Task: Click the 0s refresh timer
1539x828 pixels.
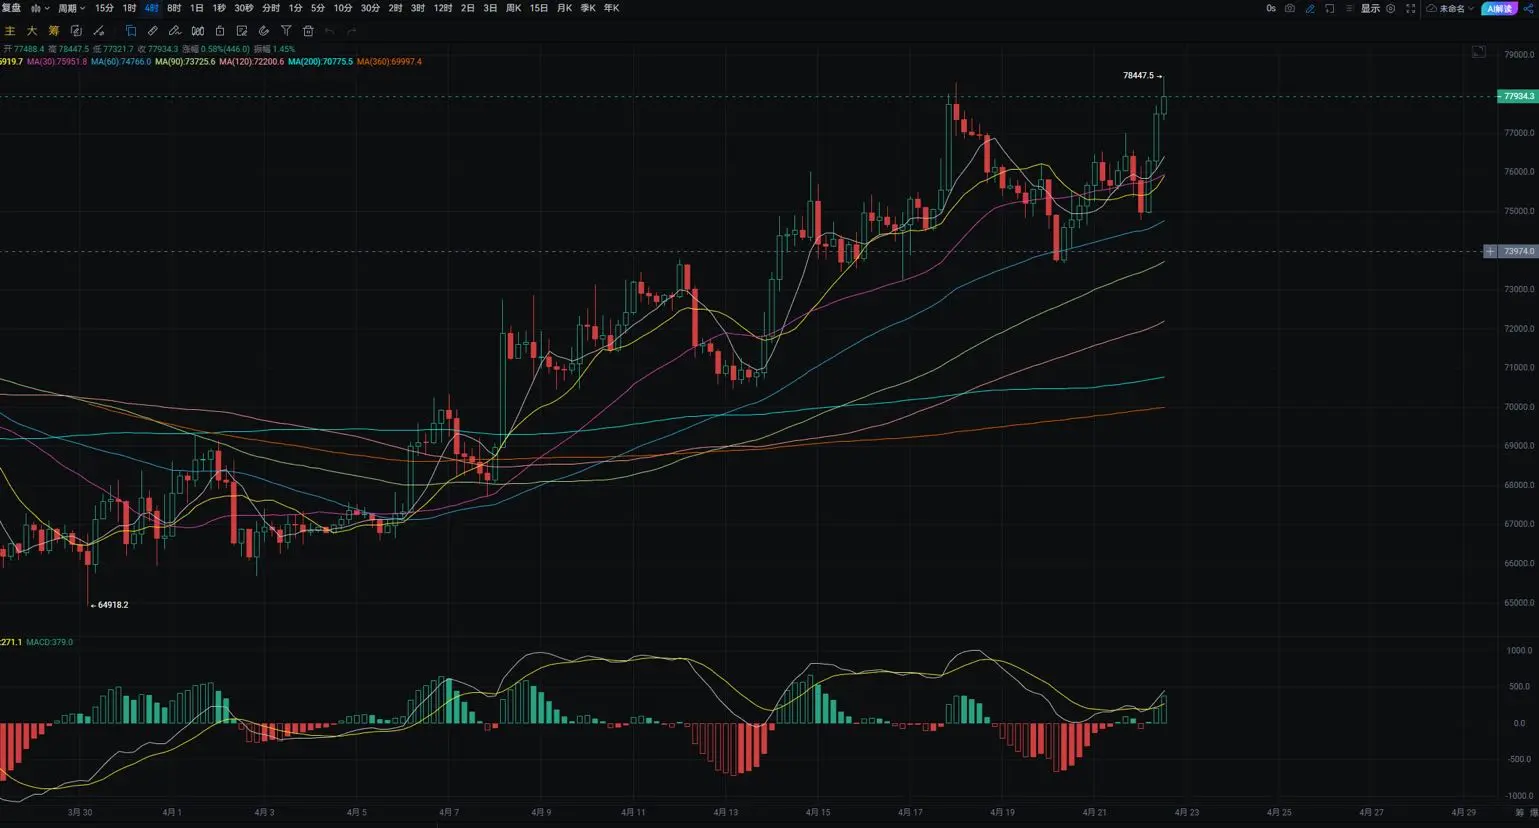Action: (1271, 8)
